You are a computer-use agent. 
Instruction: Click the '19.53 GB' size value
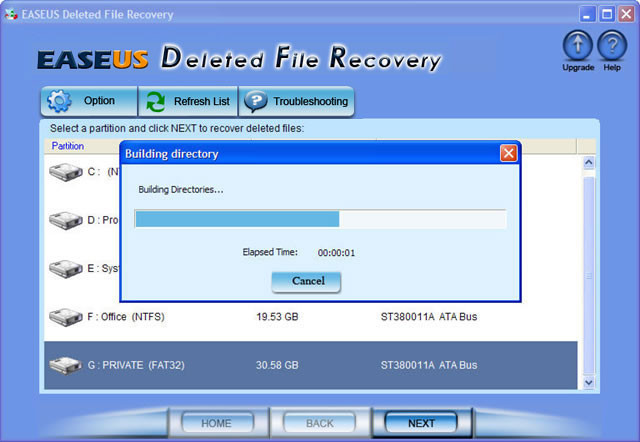point(277,317)
